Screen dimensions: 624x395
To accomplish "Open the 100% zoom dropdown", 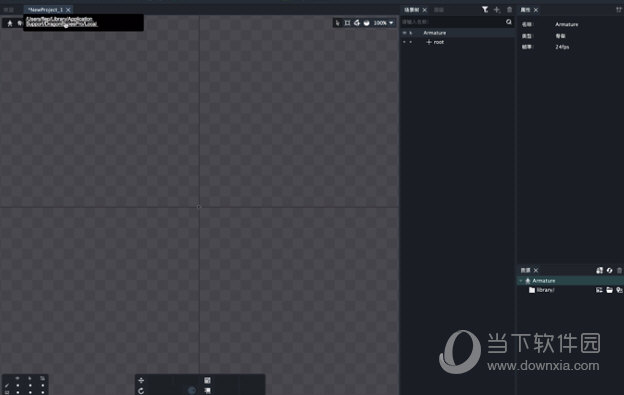I will [x=384, y=23].
